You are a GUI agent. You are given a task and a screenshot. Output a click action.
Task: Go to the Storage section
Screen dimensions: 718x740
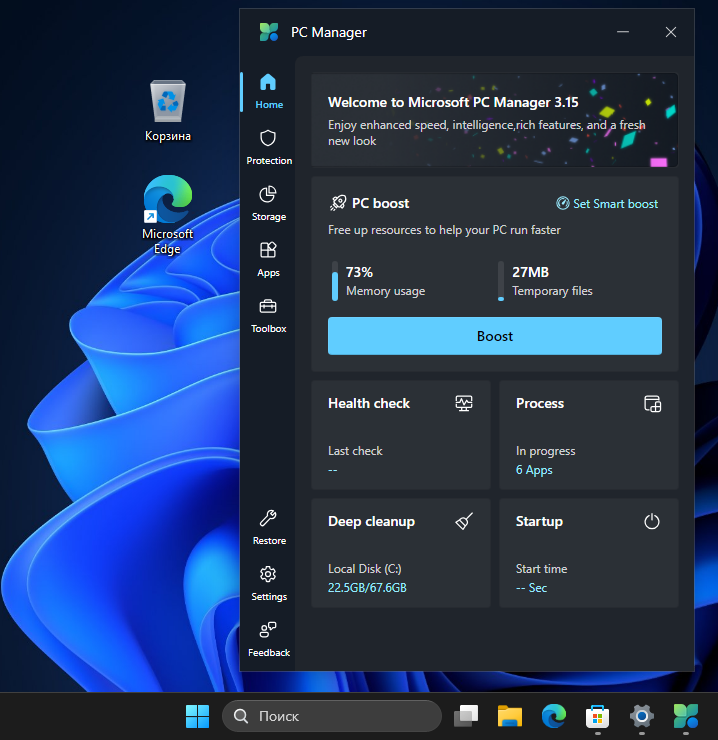pos(269,203)
